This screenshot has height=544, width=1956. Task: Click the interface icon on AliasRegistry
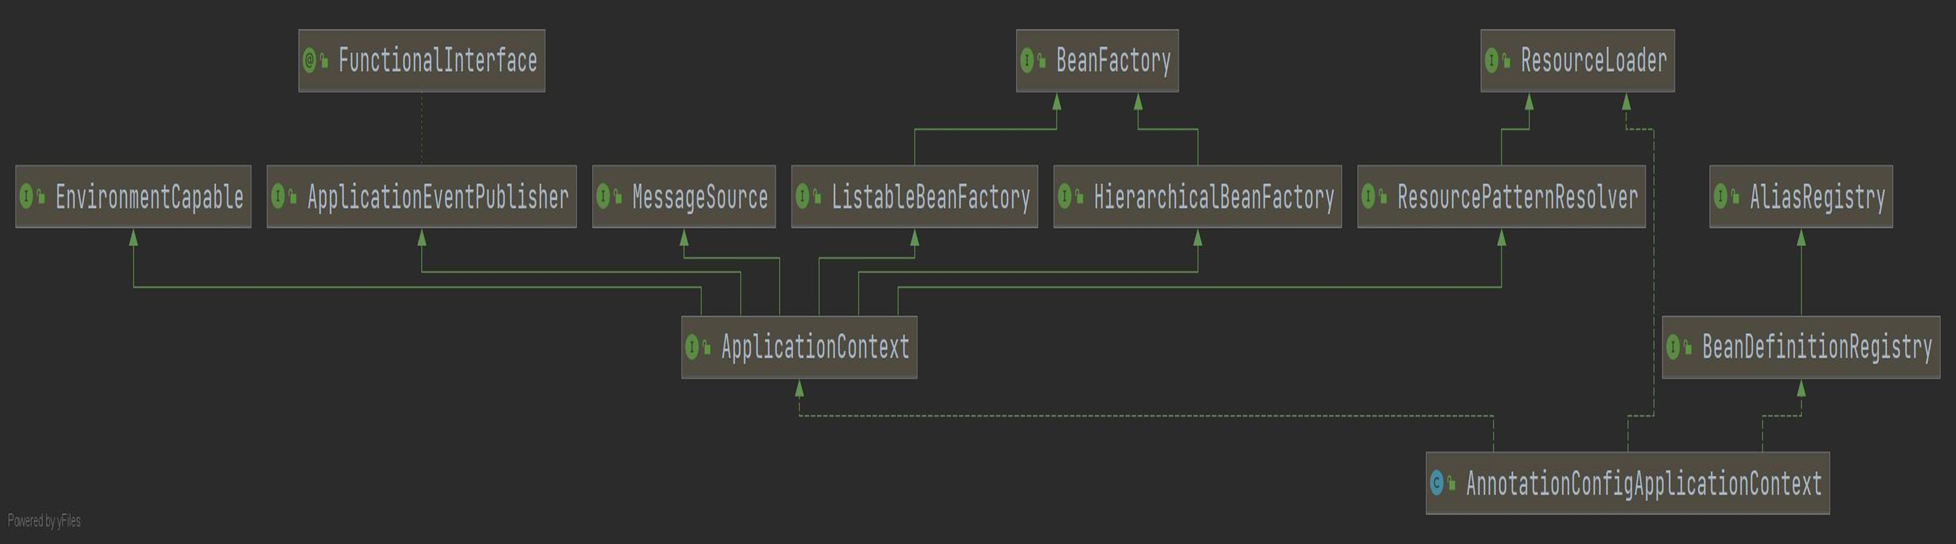click(x=1721, y=197)
